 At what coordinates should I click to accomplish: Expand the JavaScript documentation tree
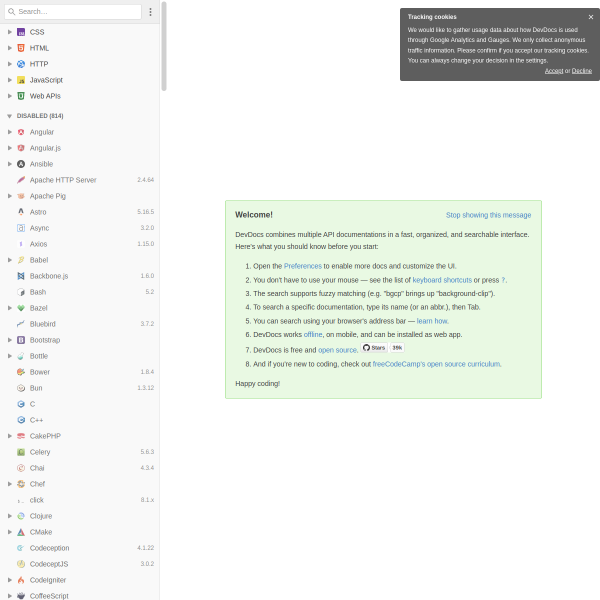click(10, 80)
